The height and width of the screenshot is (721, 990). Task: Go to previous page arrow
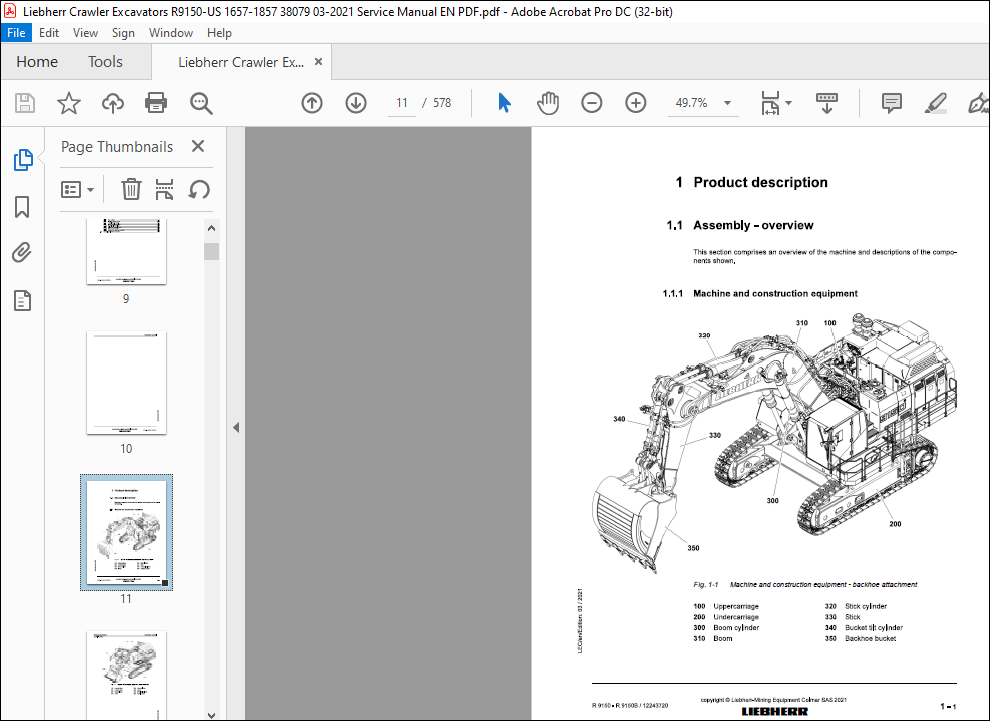click(x=312, y=103)
